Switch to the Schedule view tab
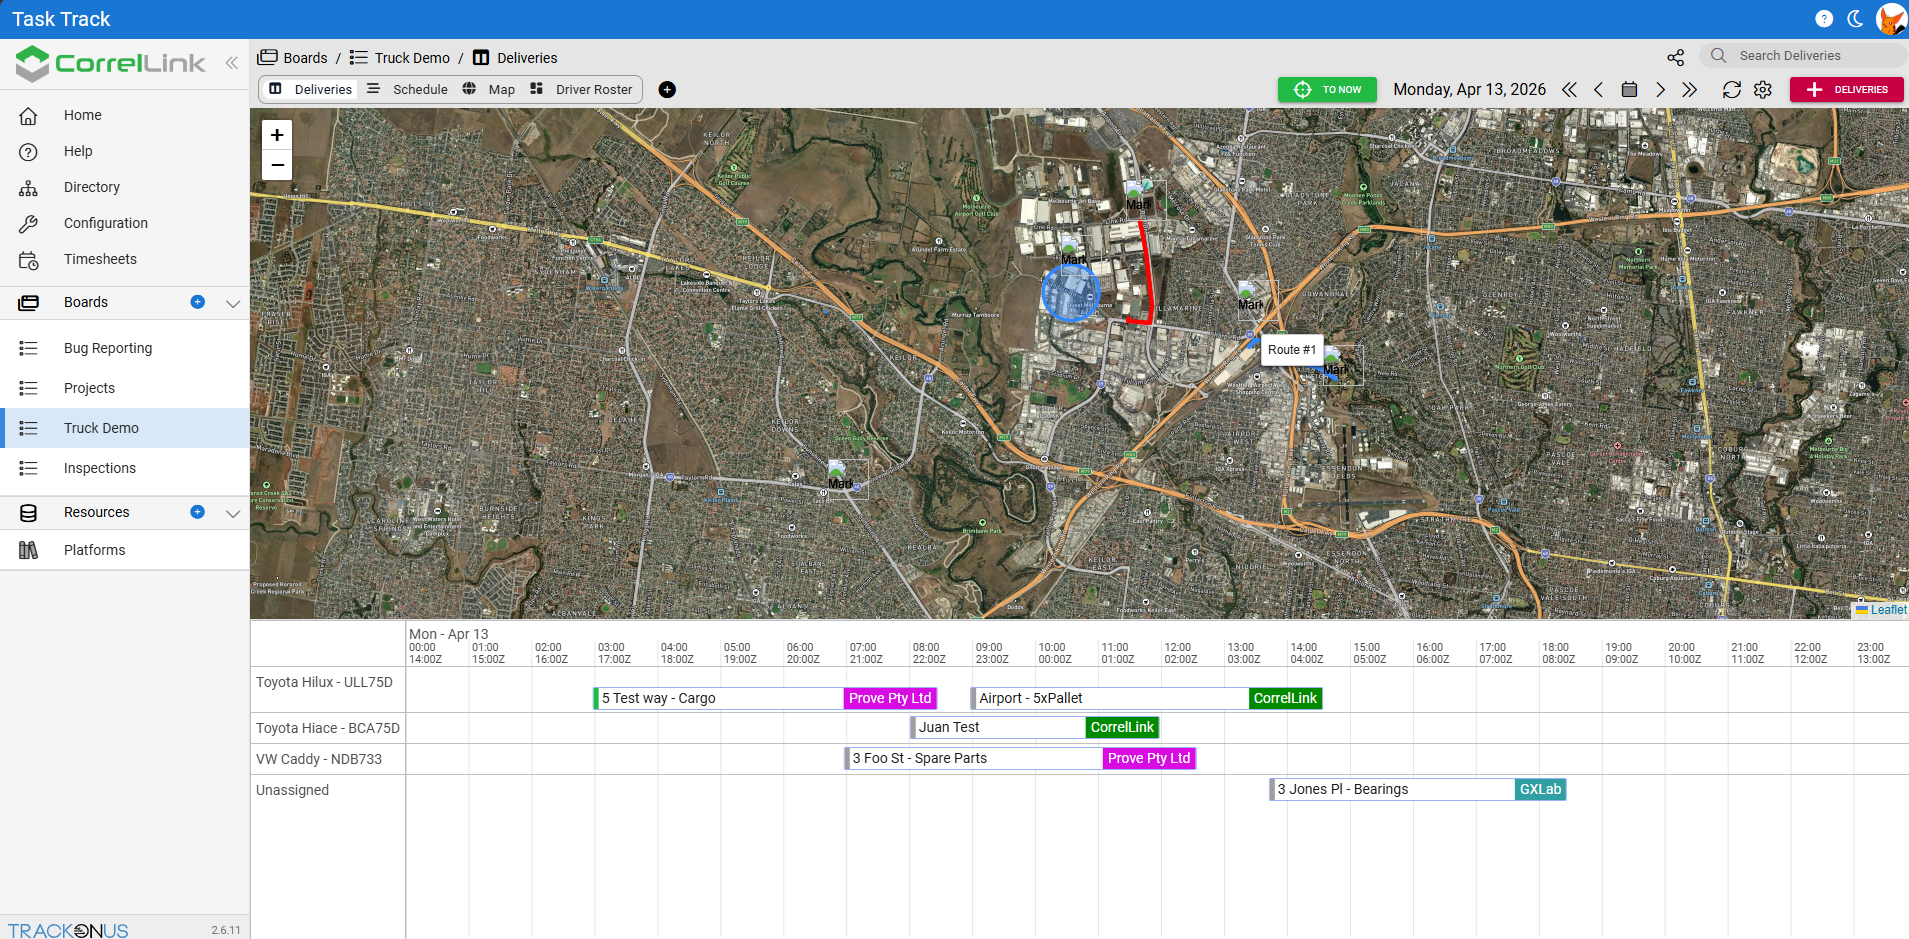Screen dimensions: 1909x939 pos(407,89)
